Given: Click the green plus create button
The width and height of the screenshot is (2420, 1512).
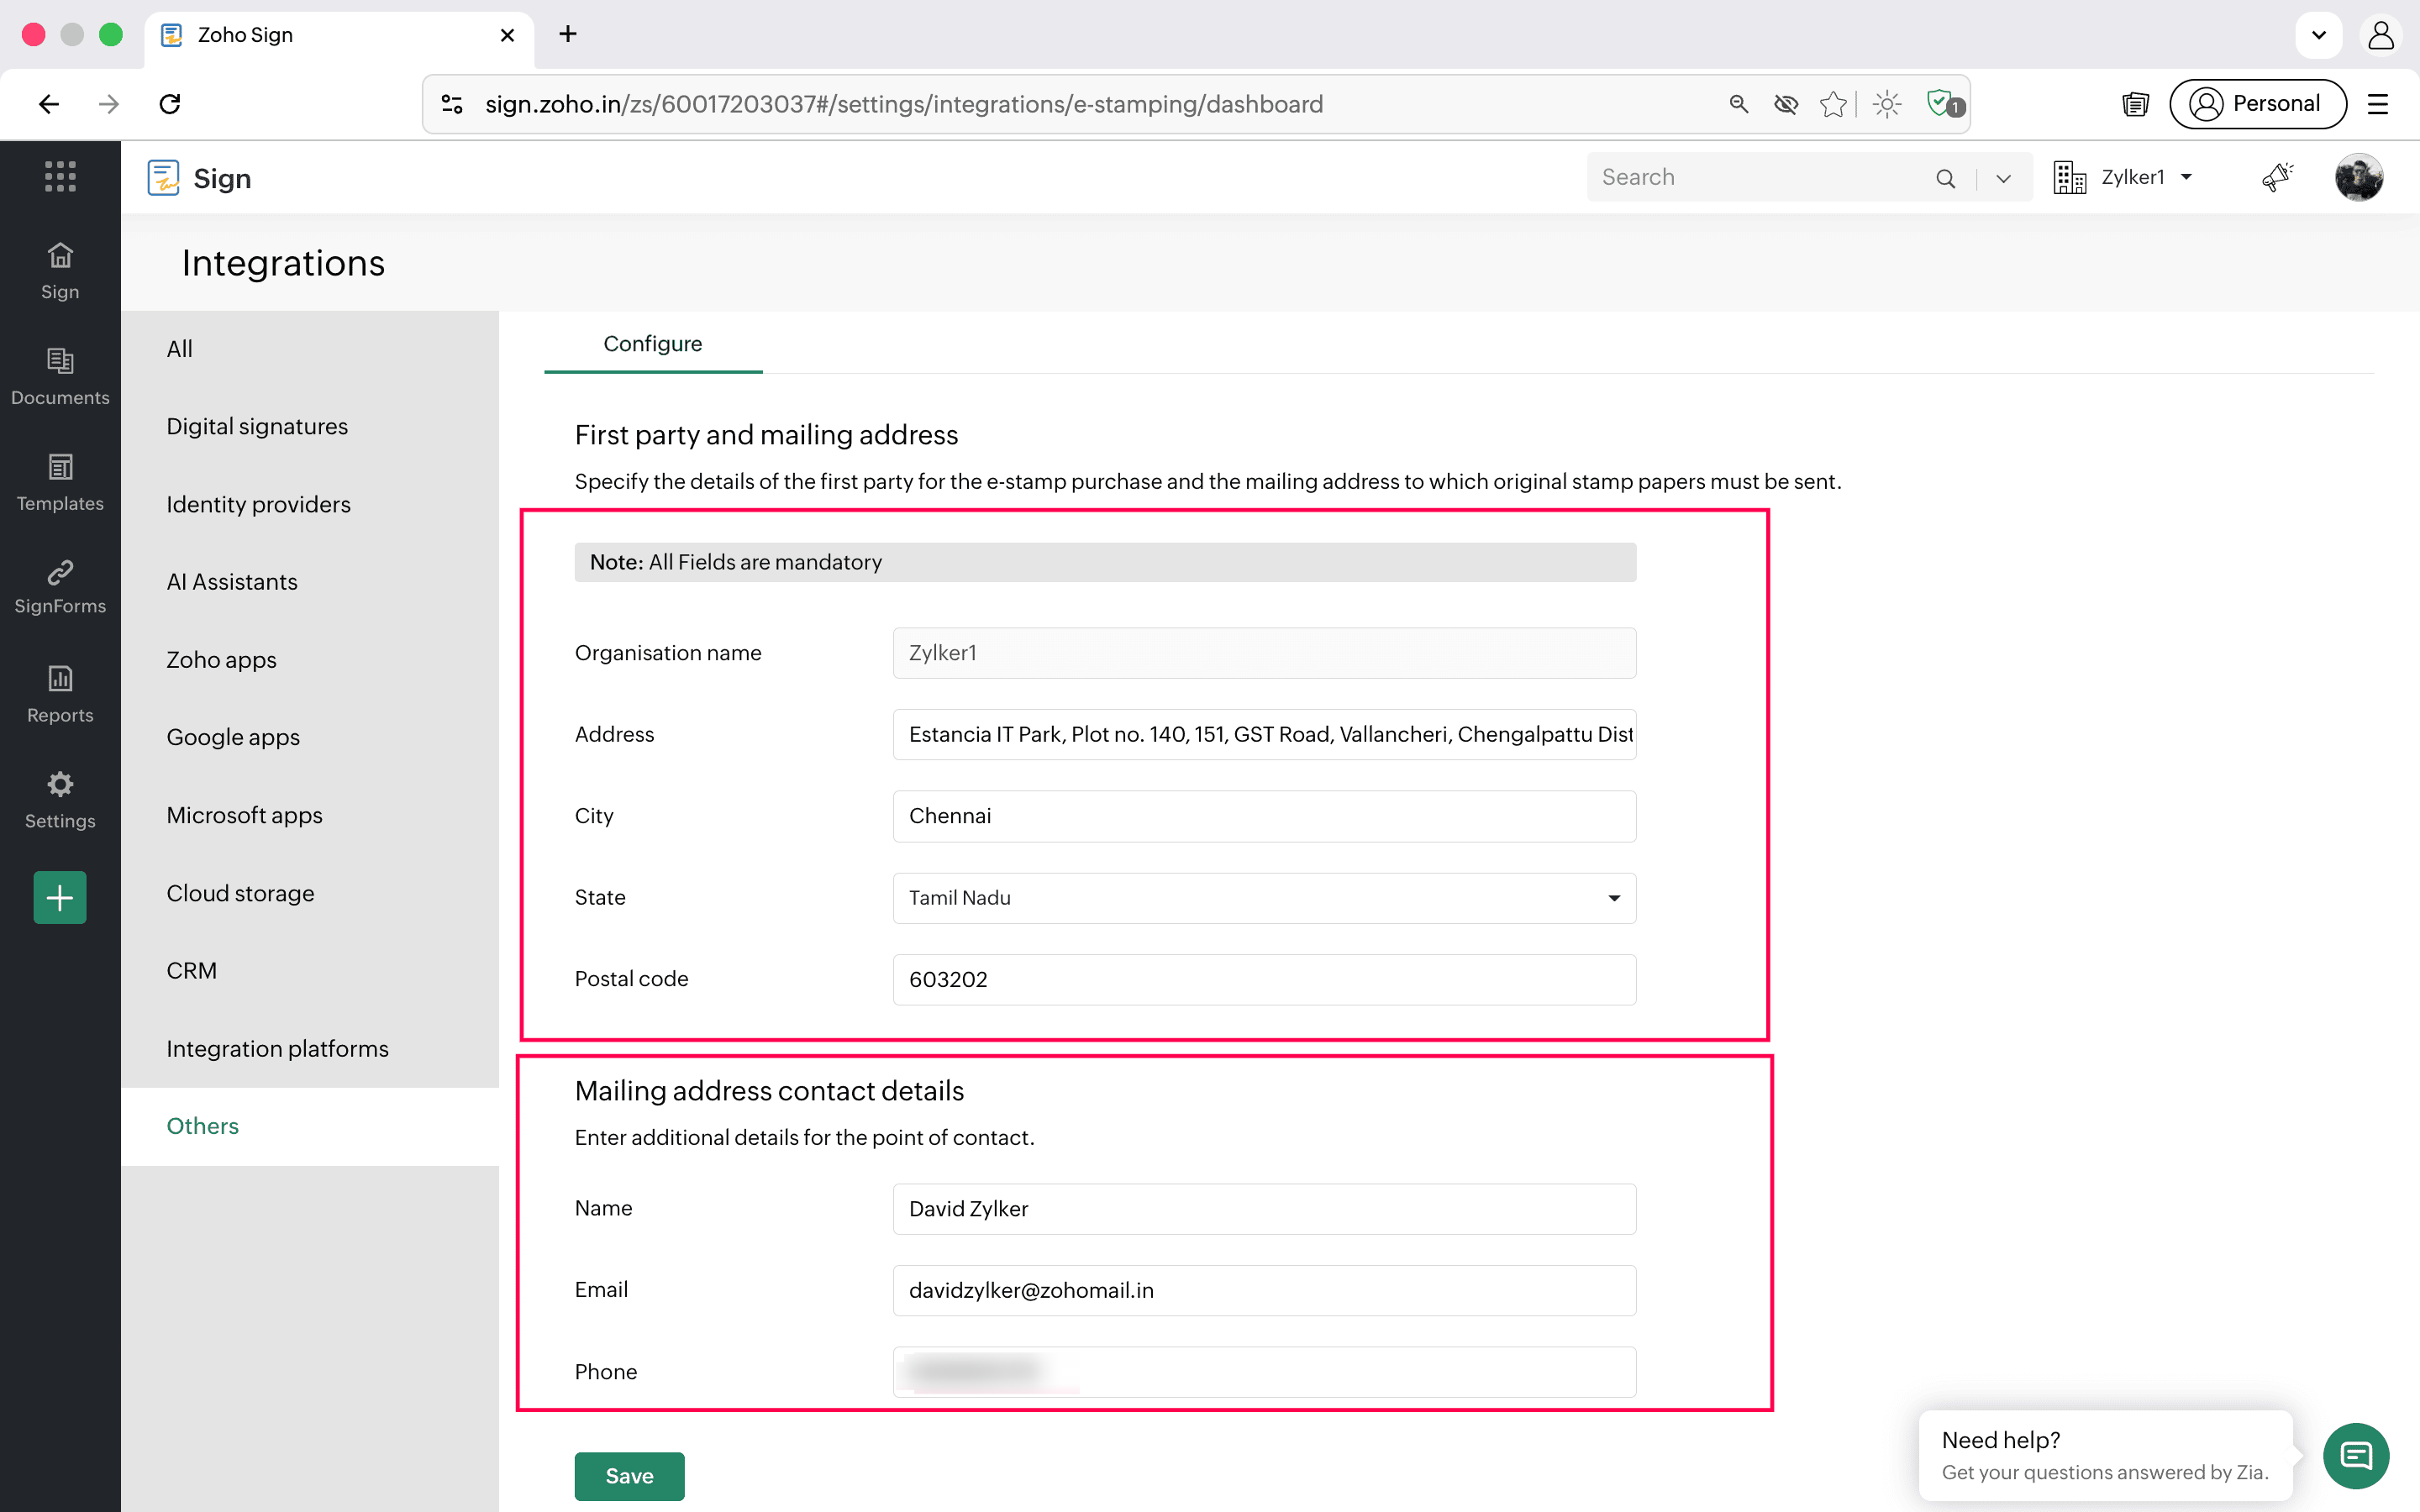Looking at the screenshot, I should pos(60,897).
